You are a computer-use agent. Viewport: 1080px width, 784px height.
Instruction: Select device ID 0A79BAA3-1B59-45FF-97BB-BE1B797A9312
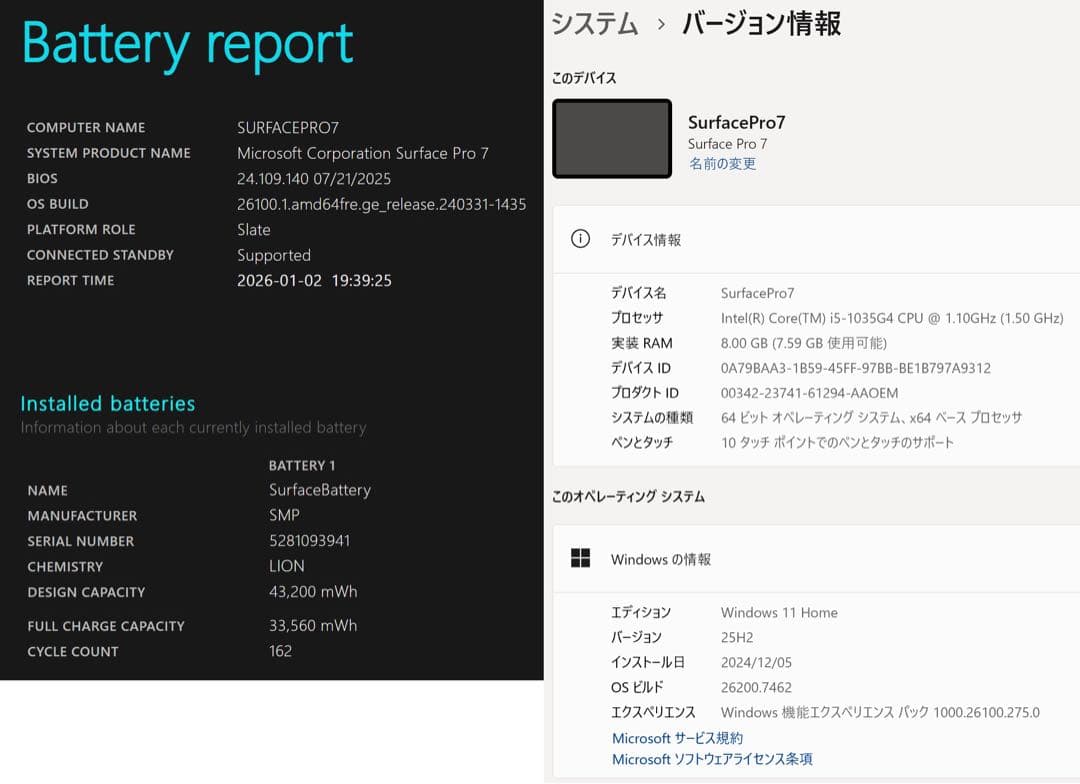pos(855,368)
